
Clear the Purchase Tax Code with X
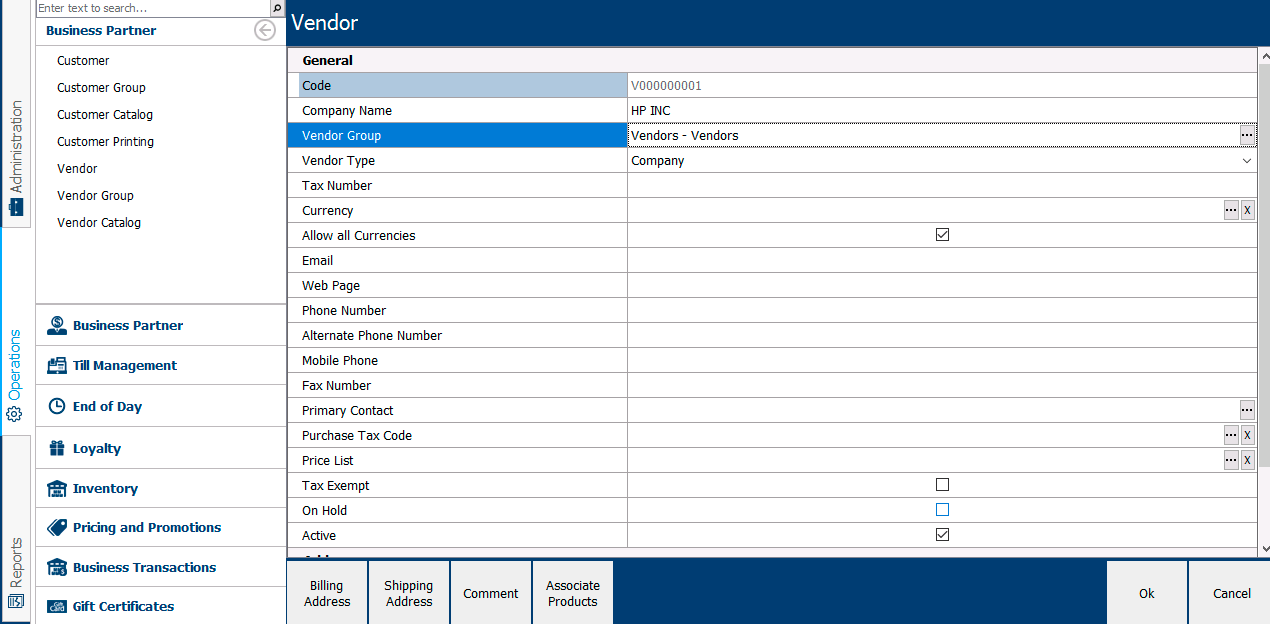click(x=1247, y=435)
